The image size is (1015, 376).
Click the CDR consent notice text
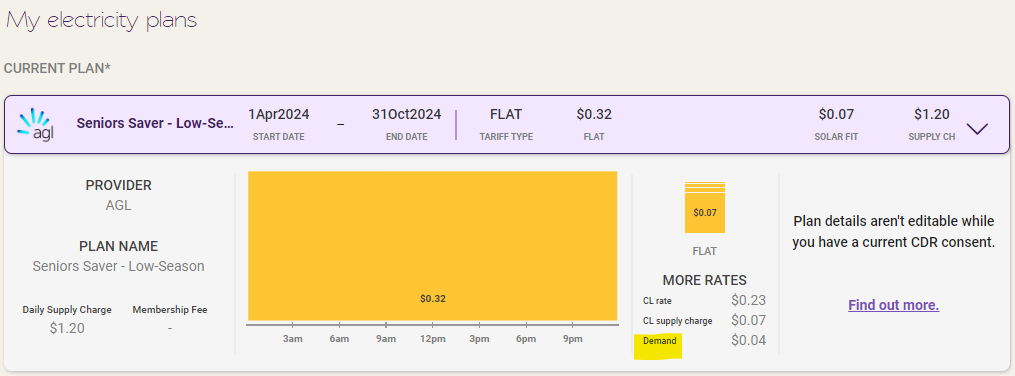point(893,232)
